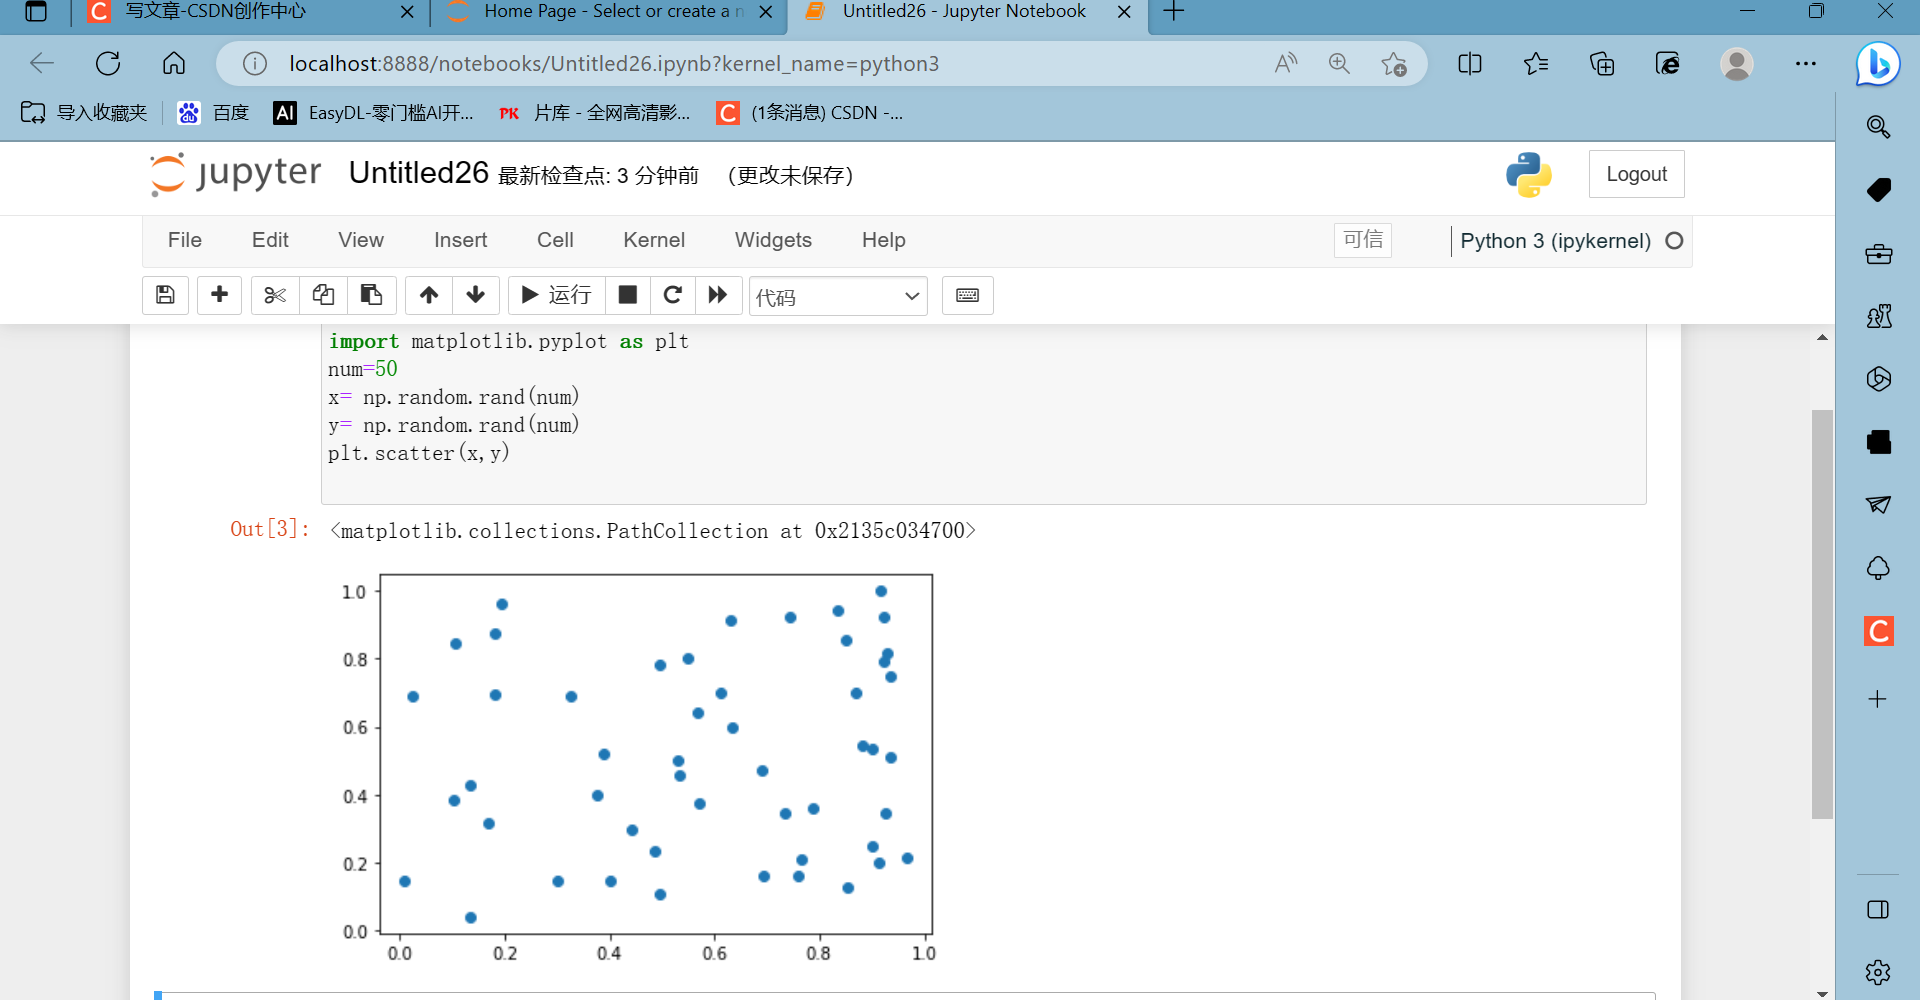Interrupt the kernel with stop icon
The image size is (1920, 1000).
point(628,295)
